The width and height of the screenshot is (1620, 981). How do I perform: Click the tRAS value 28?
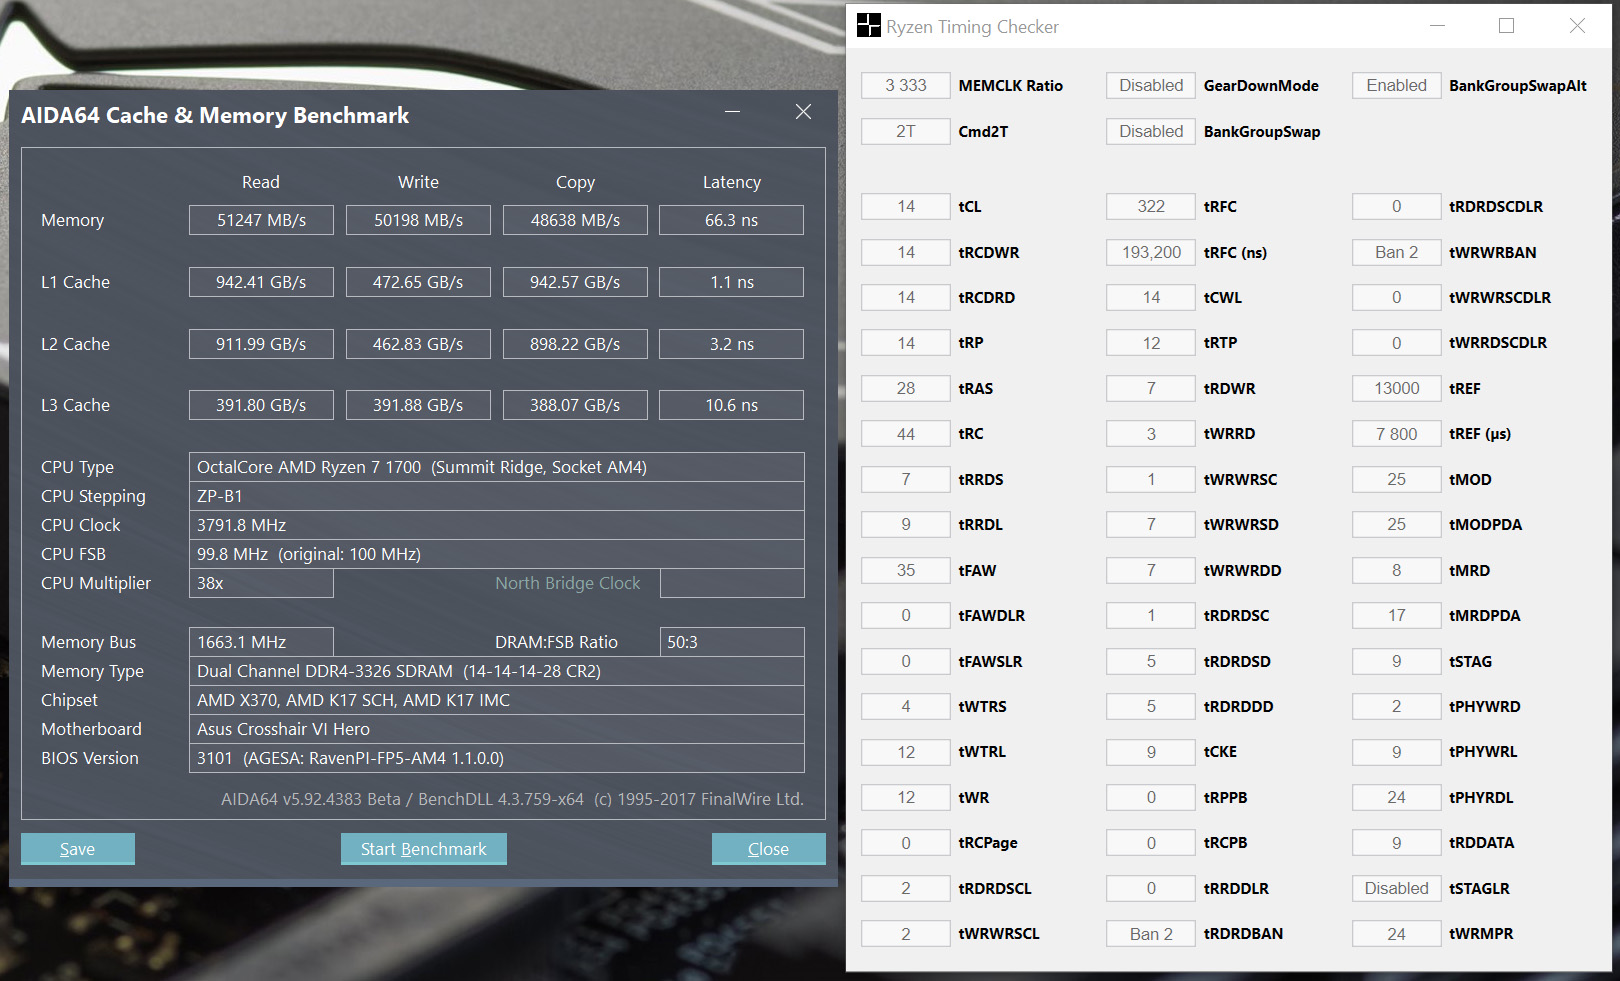906,388
